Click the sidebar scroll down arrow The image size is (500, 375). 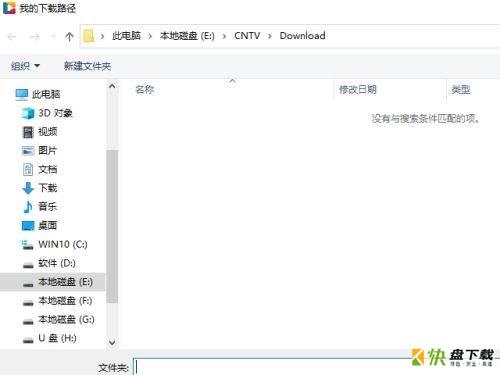pyautogui.click(x=112, y=342)
